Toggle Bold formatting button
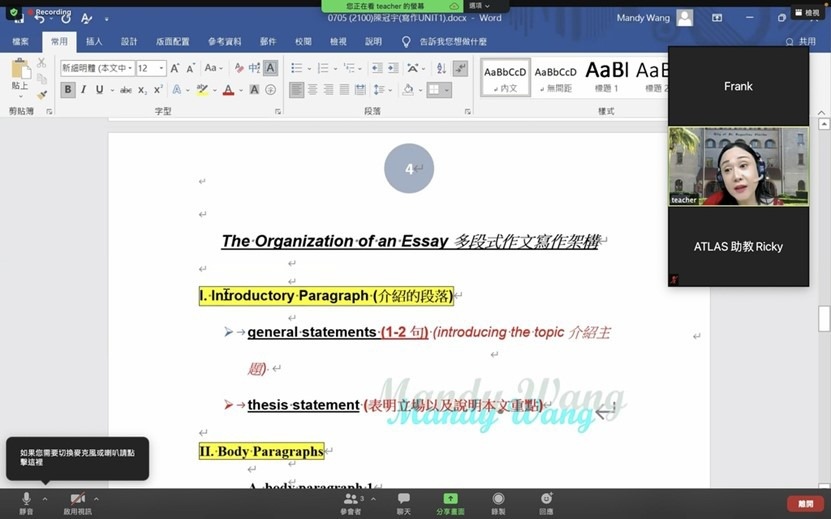The height and width of the screenshot is (519, 831). [x=68, y=90]
